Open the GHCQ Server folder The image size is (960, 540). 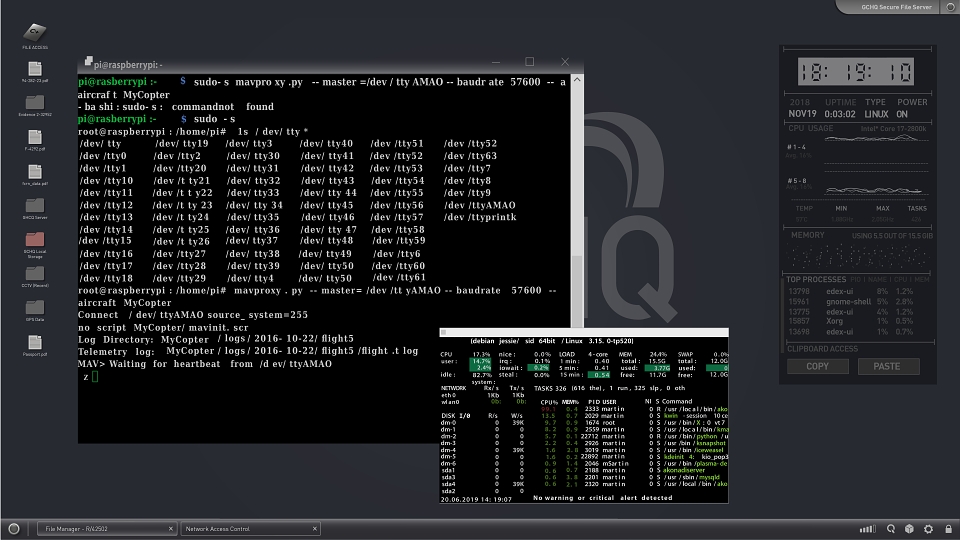click(35, 208)
